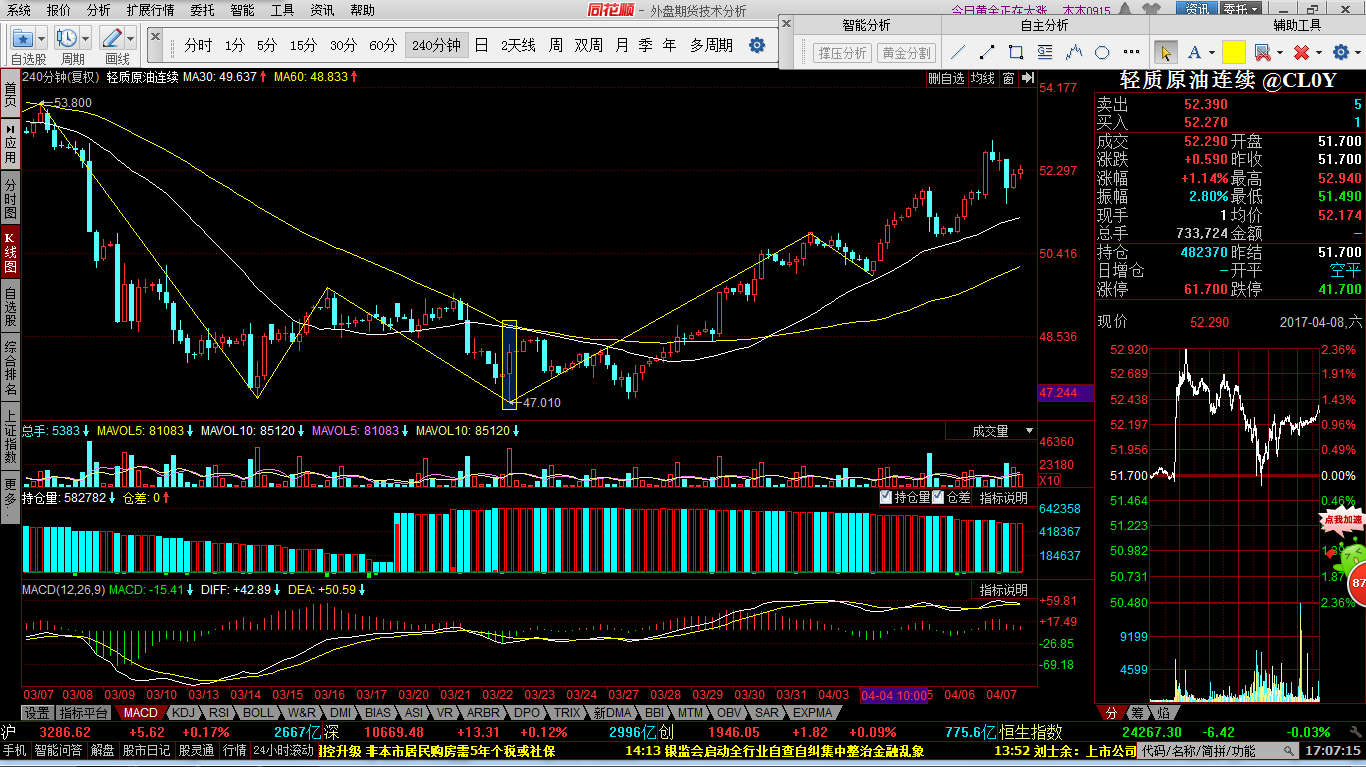Select the 60分 period
The width and height of the screenshot is (1366, 767).
383,45
